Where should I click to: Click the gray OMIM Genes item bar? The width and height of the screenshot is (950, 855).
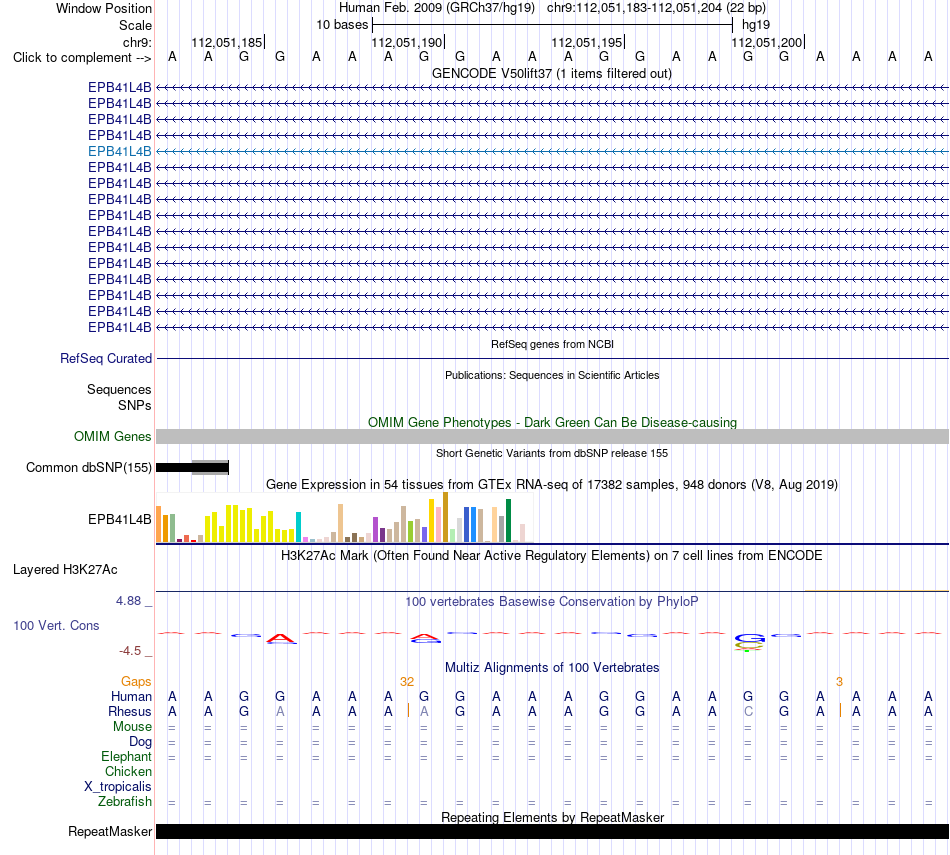tap(552, 436)
